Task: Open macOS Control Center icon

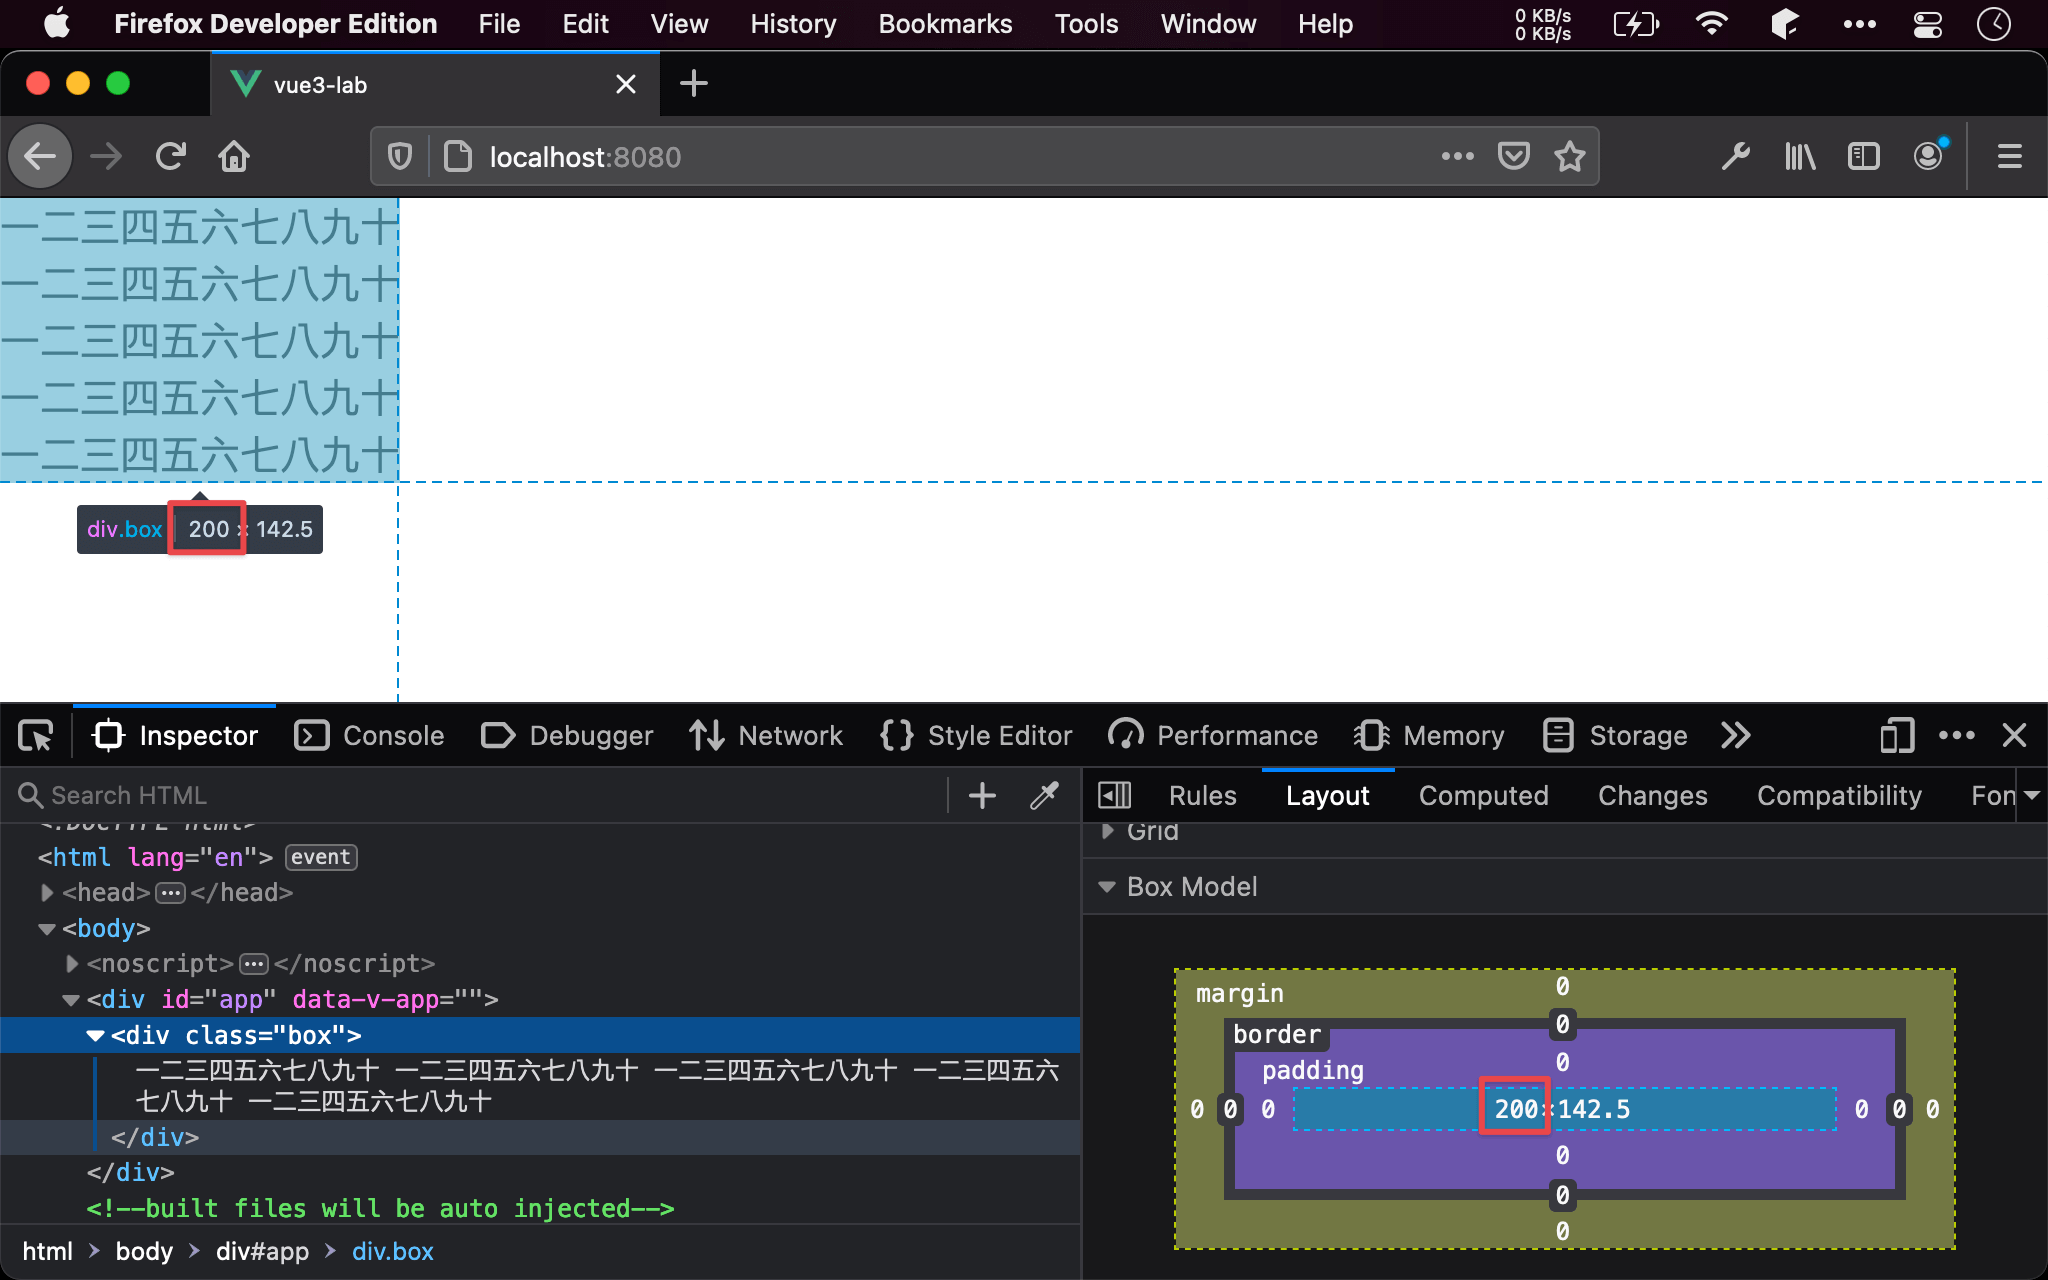Action: 1927,24
